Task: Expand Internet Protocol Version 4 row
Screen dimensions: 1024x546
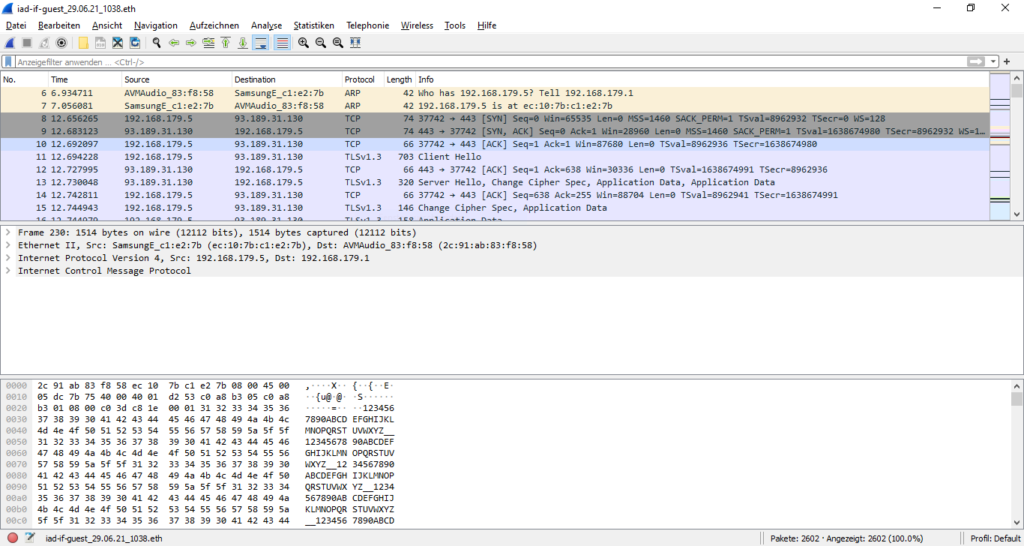Action: (8, 258)
